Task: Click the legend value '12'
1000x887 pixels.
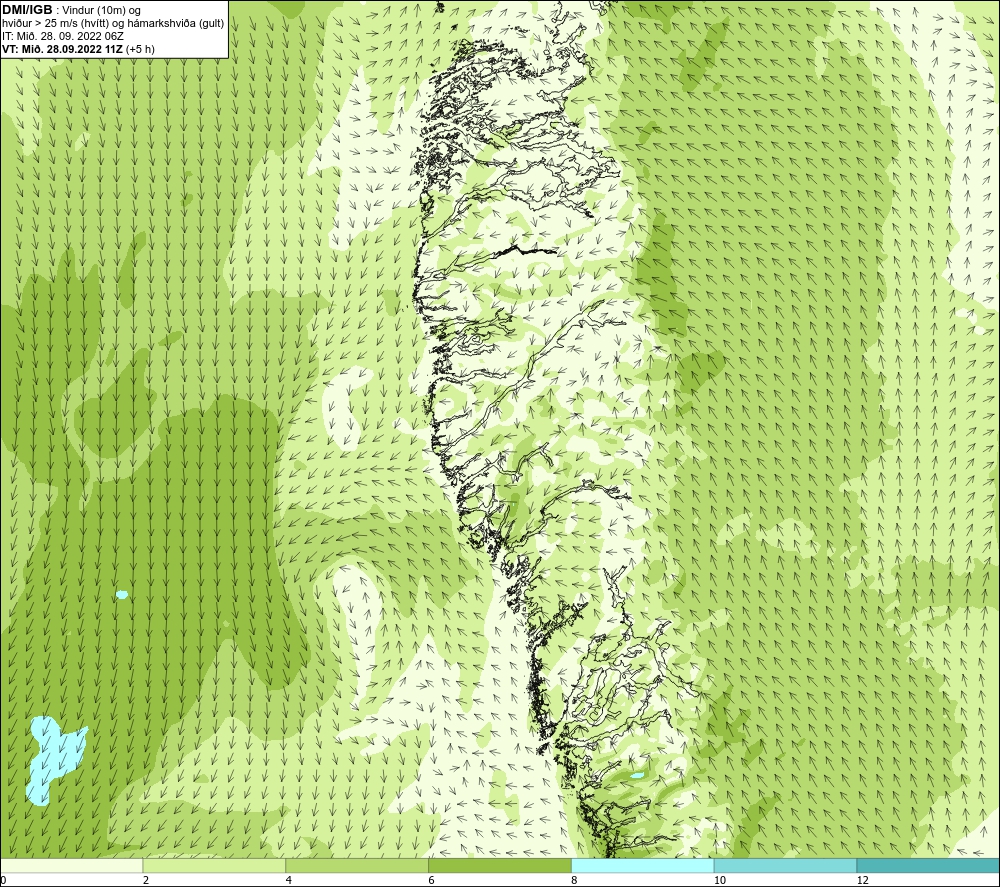Action: [862, 881]
